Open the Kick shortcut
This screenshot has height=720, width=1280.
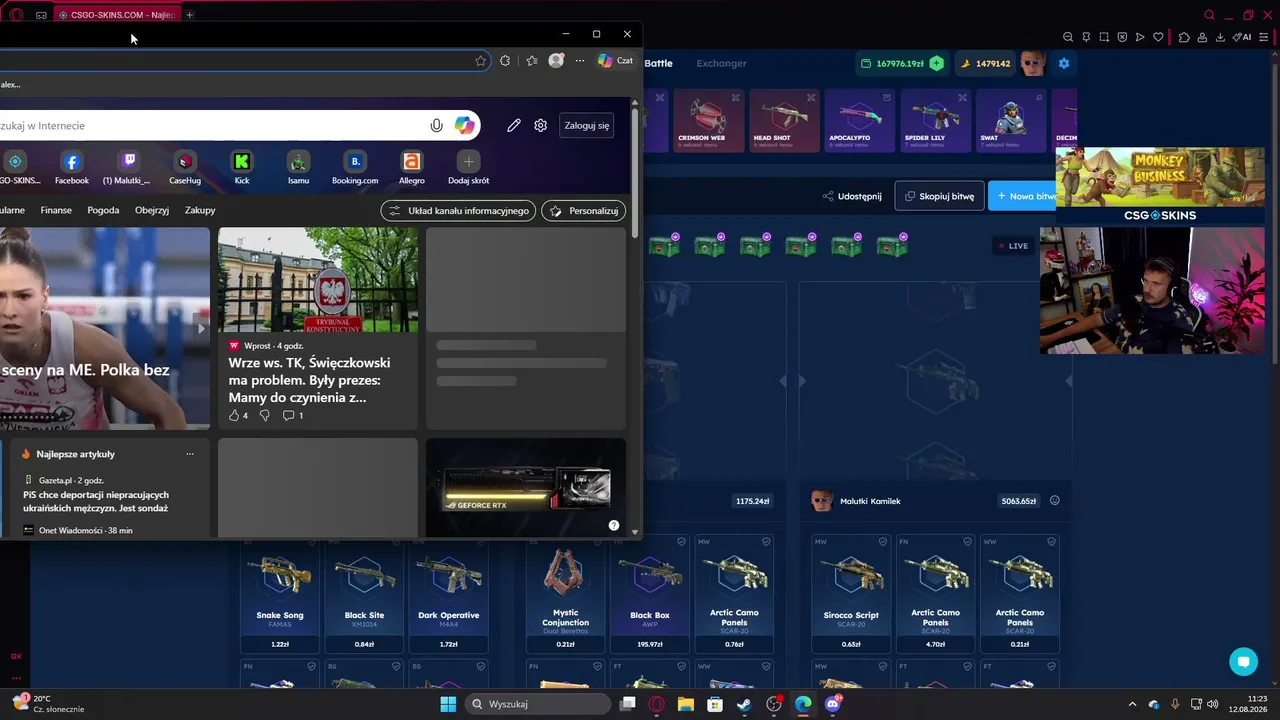click(242, 168)
